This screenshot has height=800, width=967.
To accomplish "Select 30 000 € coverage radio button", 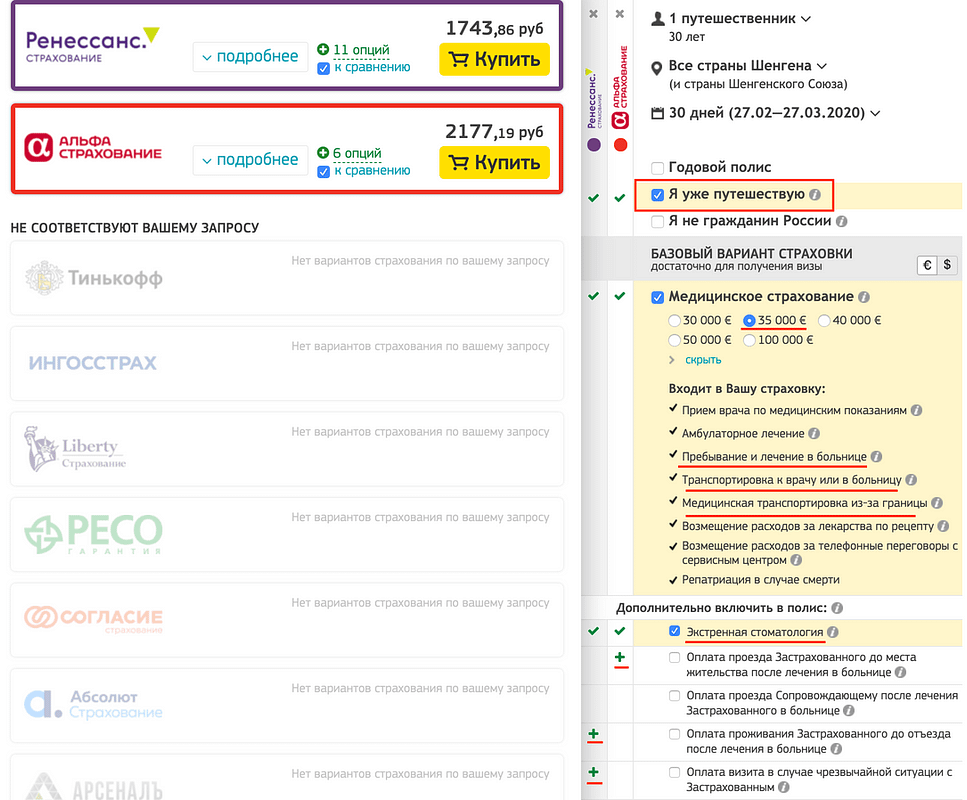I will 674,321.
